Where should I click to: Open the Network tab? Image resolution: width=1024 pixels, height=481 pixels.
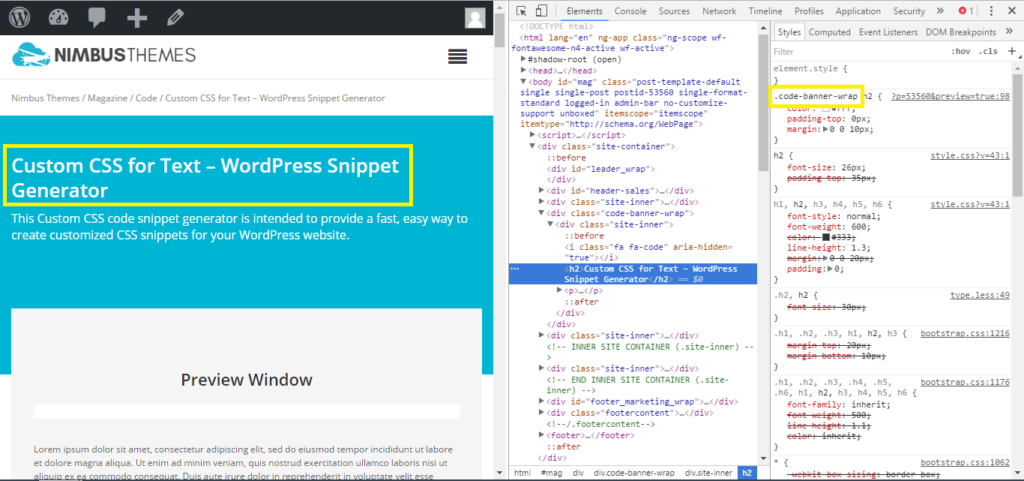tap(719, 11)
